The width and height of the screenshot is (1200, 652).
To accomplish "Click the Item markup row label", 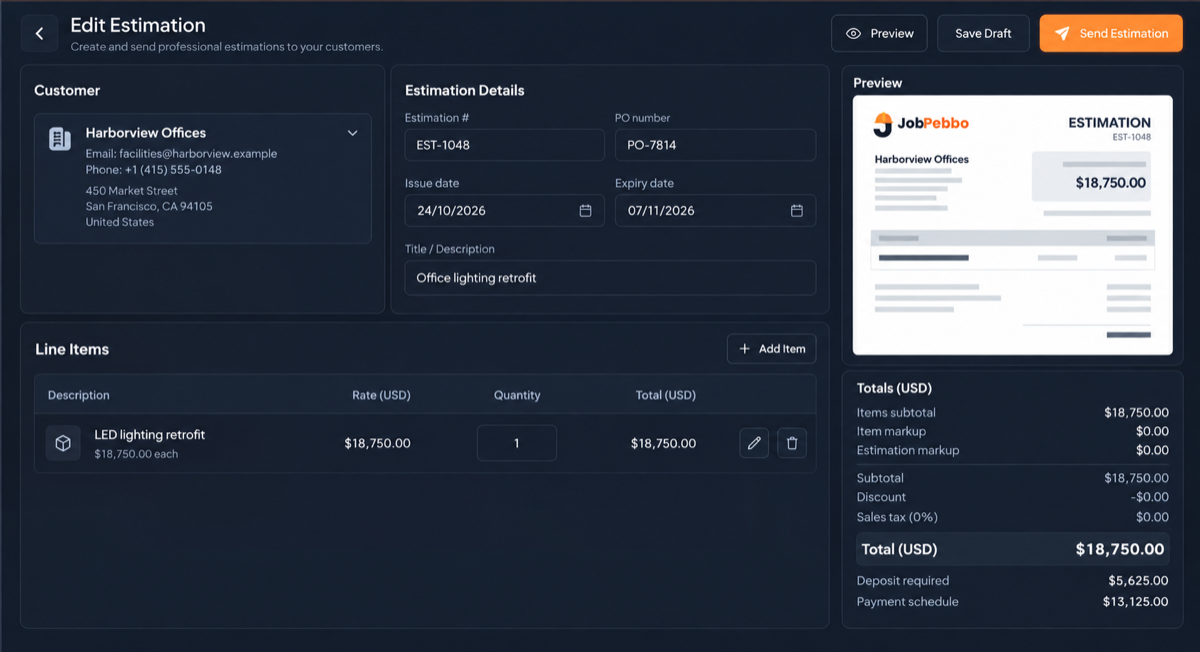I will (x=891, y=431).
